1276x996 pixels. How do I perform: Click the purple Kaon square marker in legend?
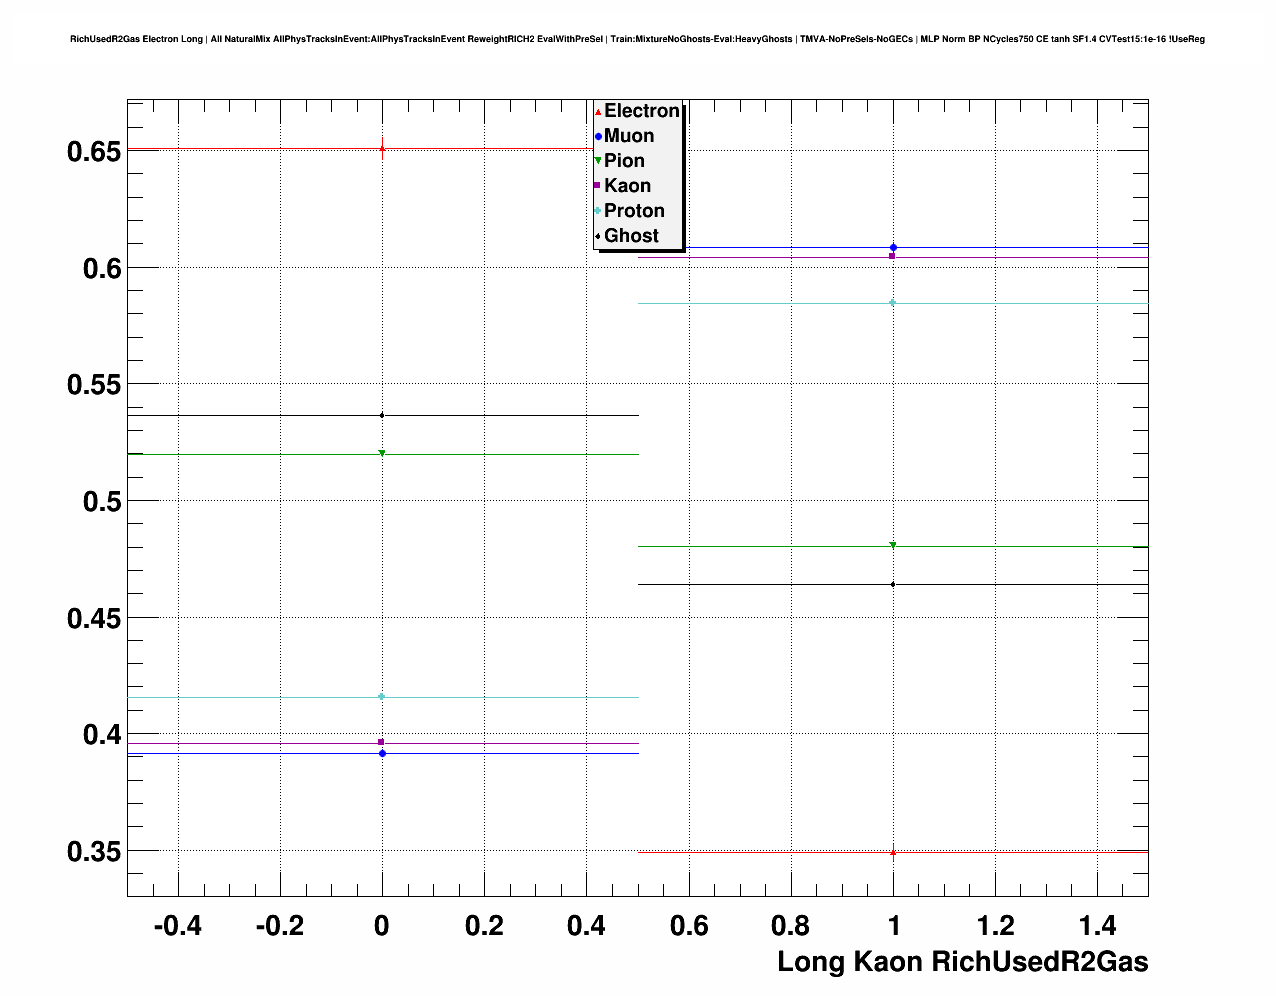pyautogui.click(x=598, y=186)
